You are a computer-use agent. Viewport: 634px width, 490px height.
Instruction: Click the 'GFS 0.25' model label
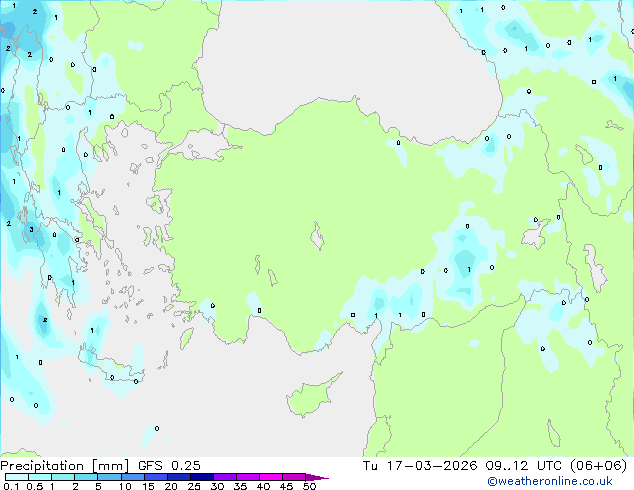pyautogui.click(x=169, y=466)
